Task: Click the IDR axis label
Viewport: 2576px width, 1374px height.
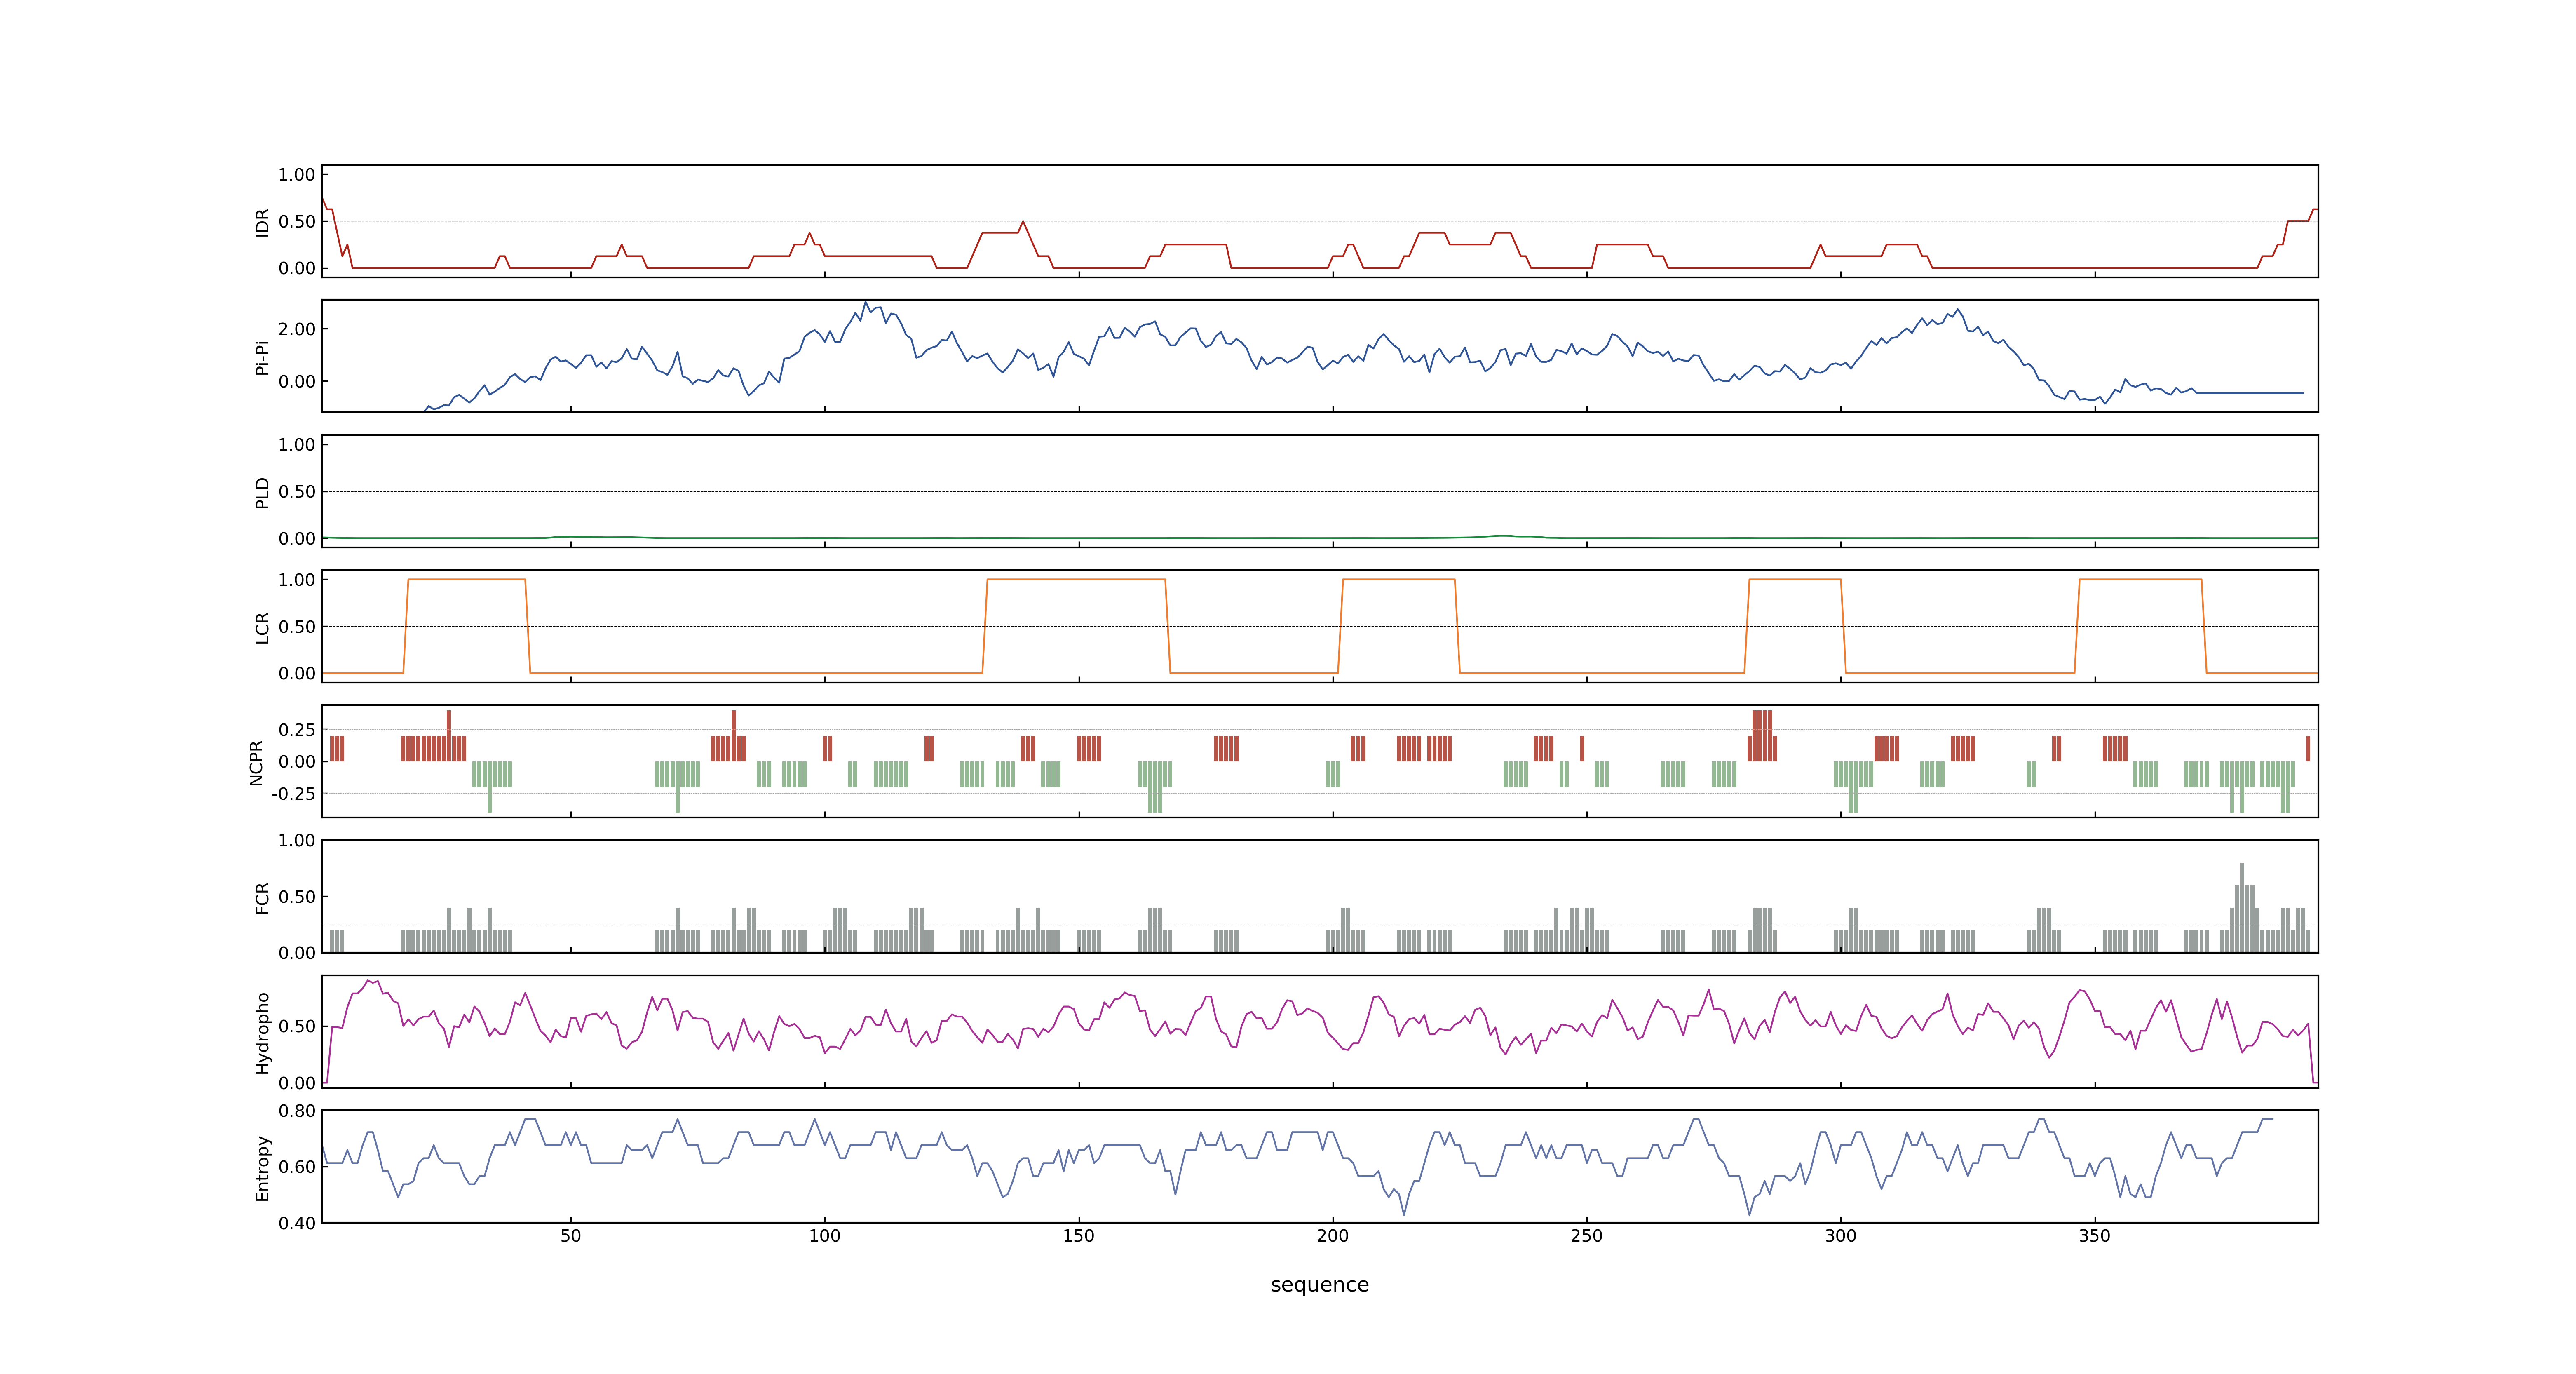Action: click(x=263, y=222)
